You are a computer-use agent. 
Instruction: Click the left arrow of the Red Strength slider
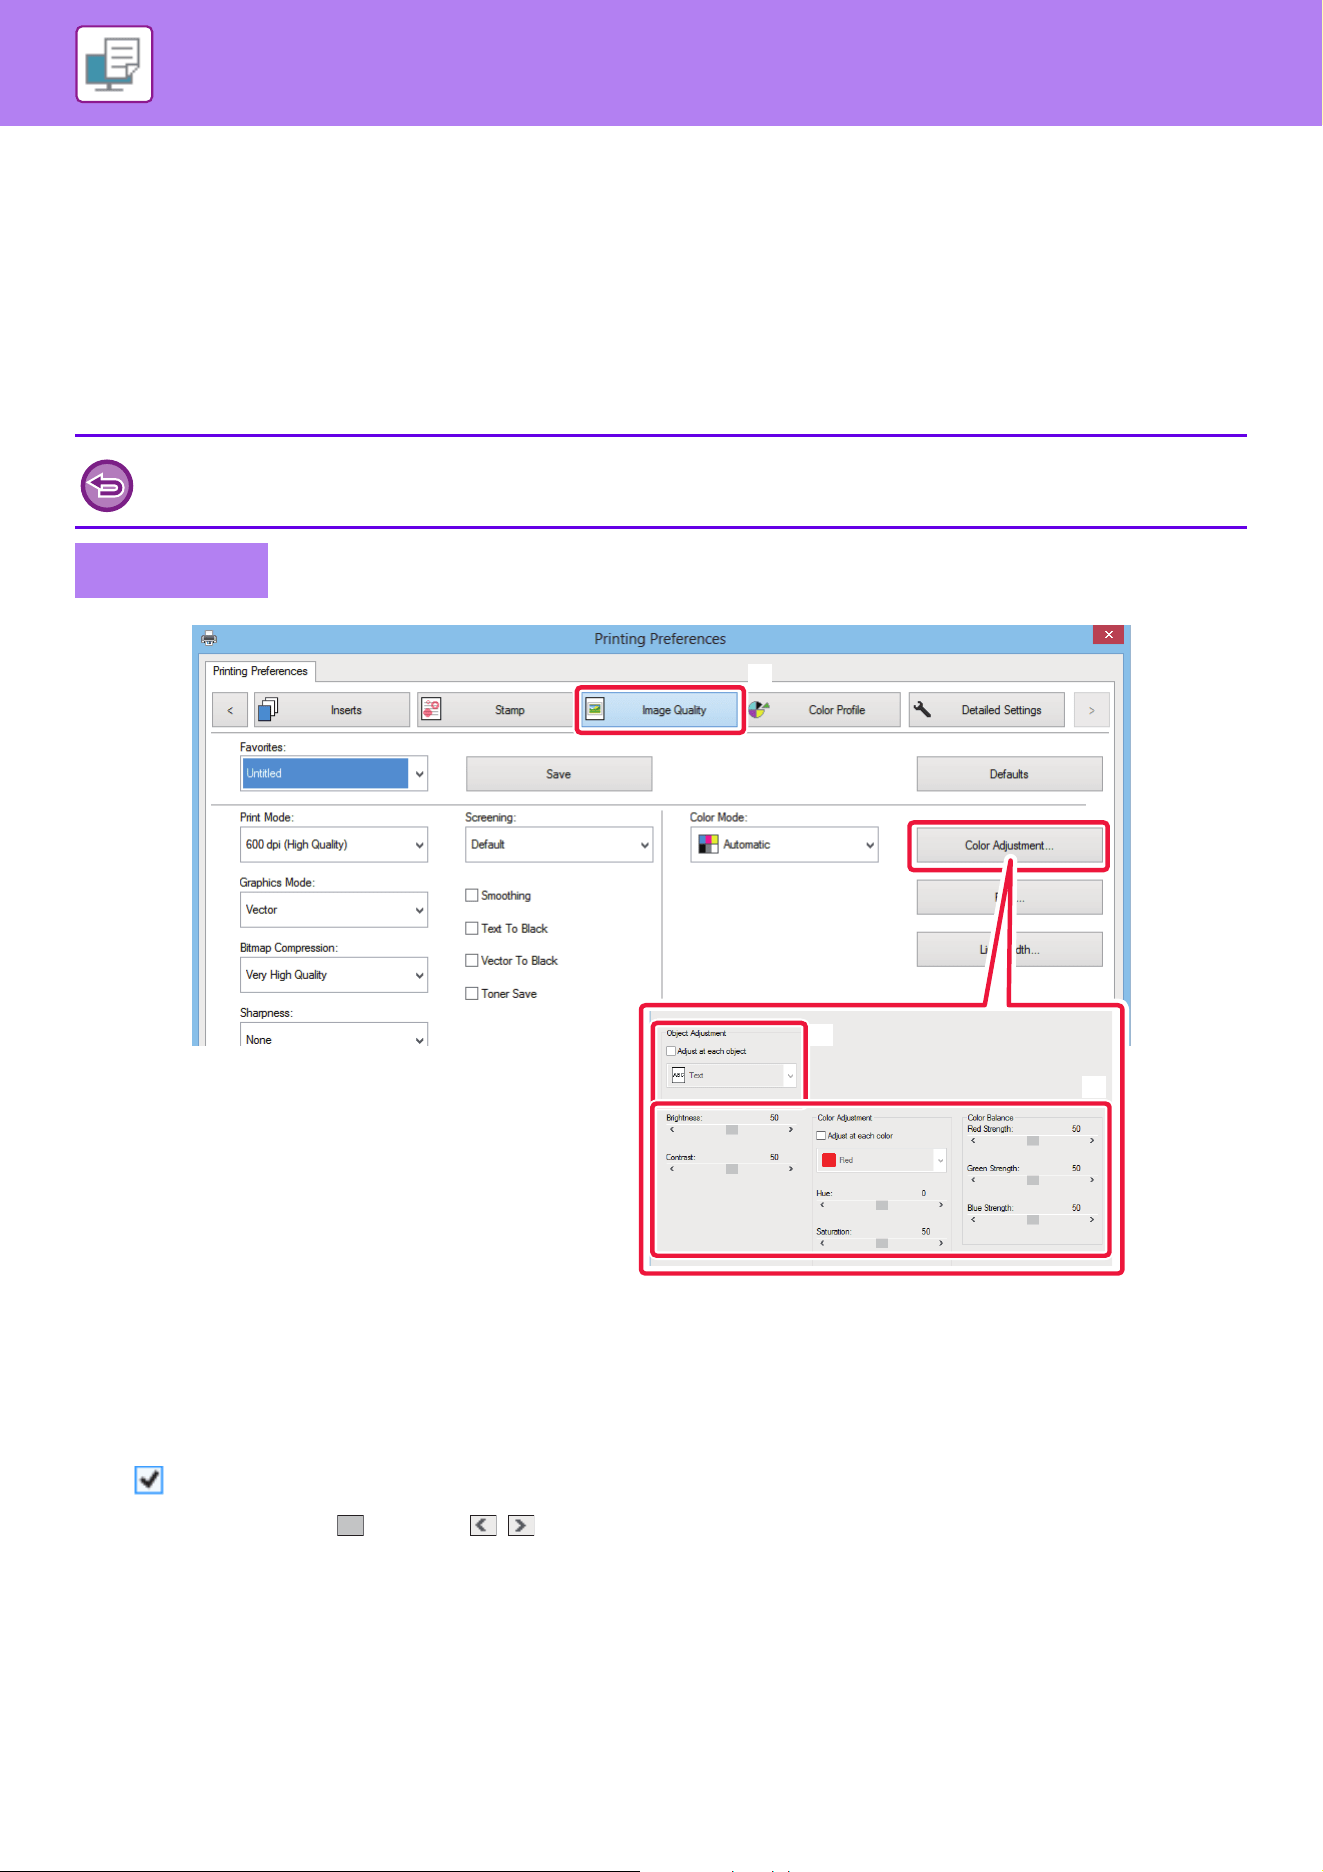pos(973,1140)
